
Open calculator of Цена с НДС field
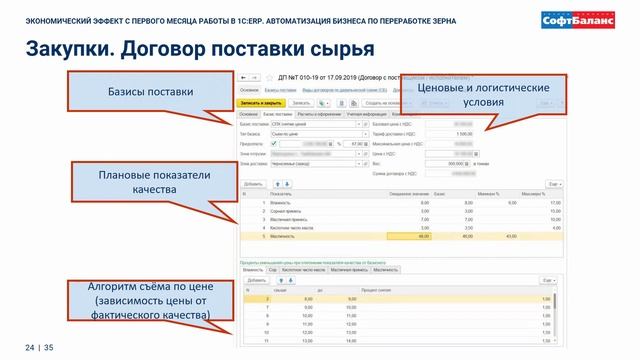476,154
